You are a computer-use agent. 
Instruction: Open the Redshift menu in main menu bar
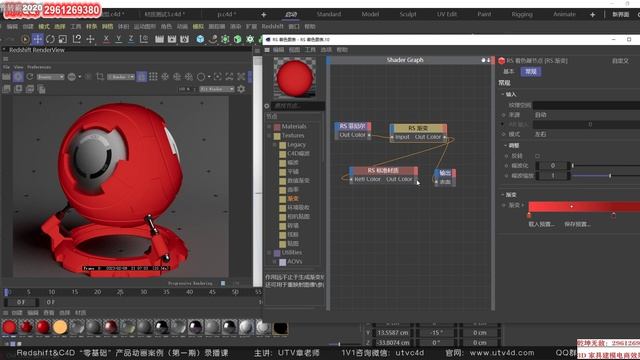[x=272, y=26]
